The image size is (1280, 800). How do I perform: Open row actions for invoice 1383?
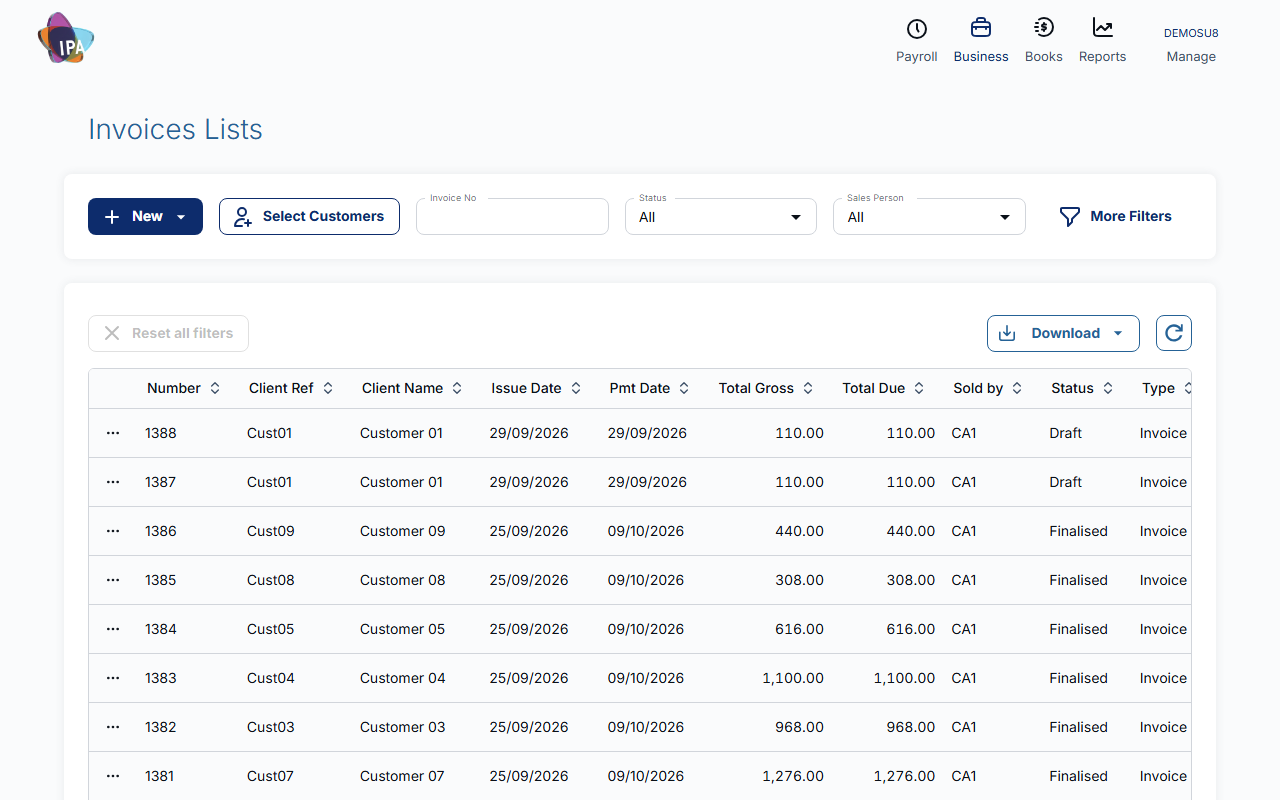pyautogui.click(x=113, y=678)
